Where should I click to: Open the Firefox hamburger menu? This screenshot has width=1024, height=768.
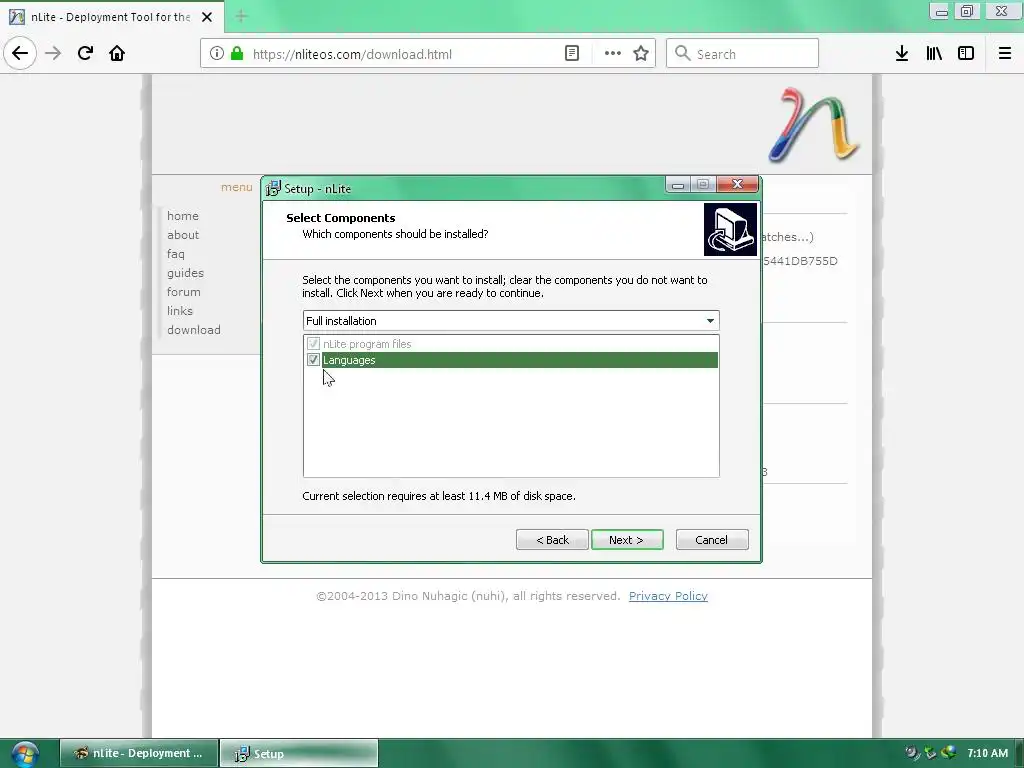[x=1005, y=54]
